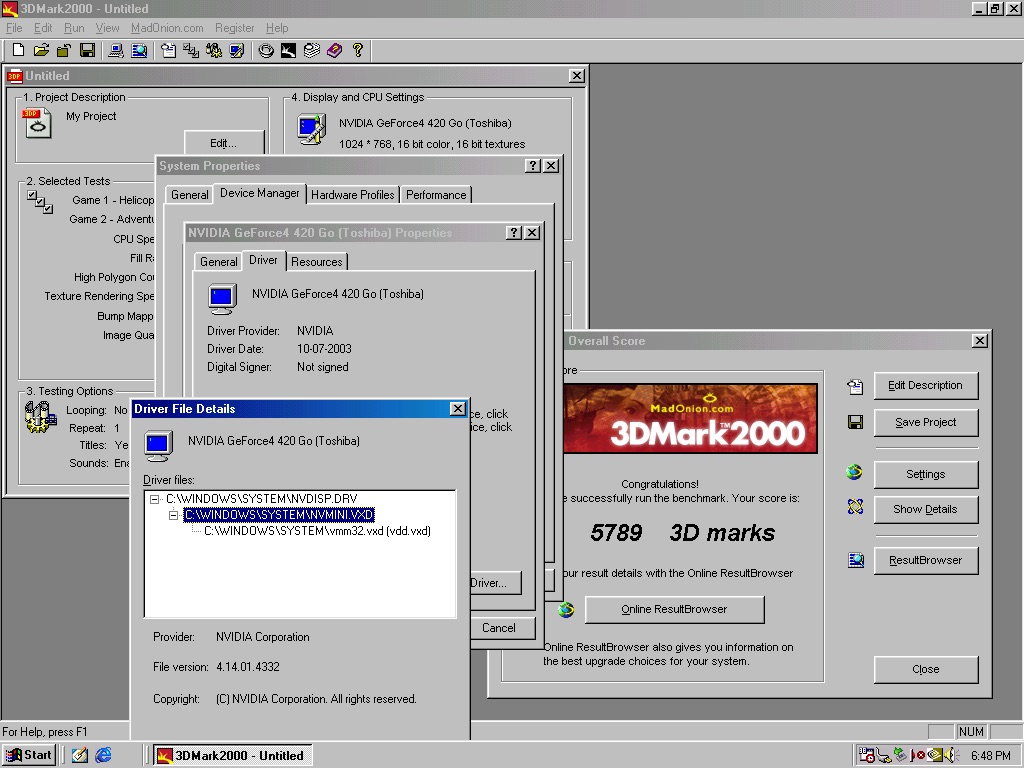Click the ? help button in GeForce4 Properties title bar
The height and width of the screenshot is (768, 1024).
pos(514,232)
